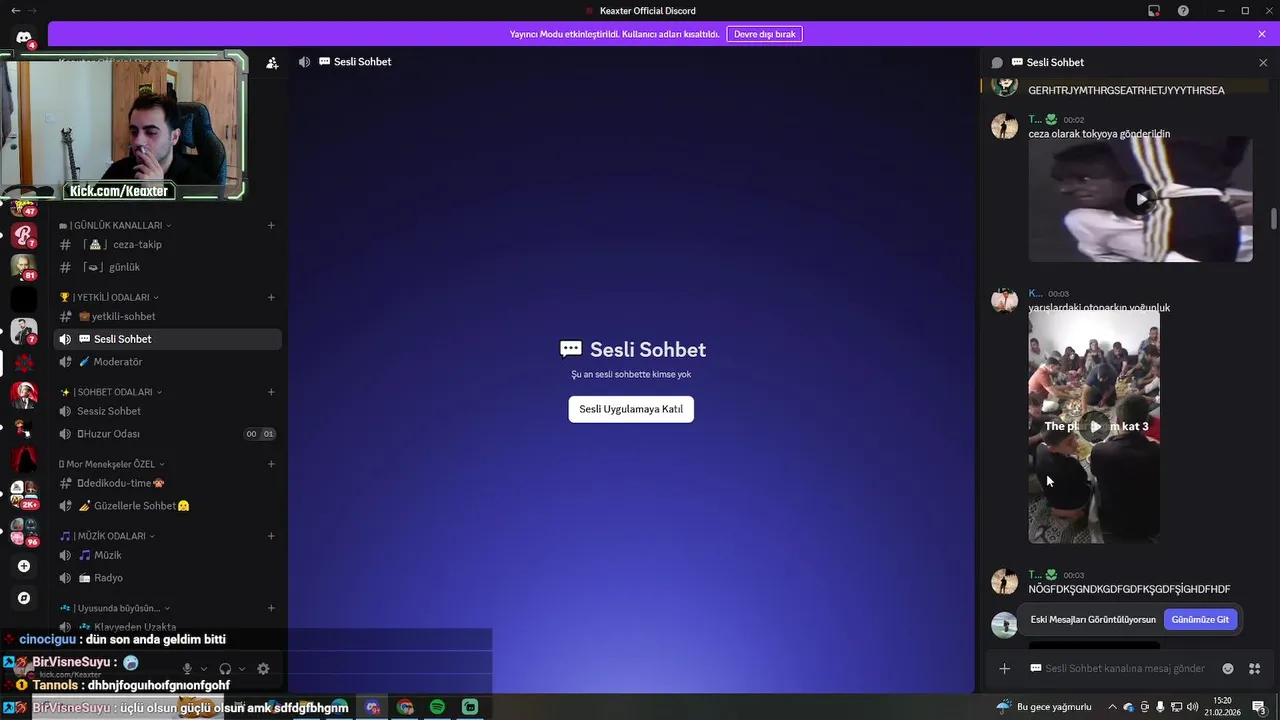The image size is (1280, 720).
Task: Open the emoji picker in message box
Action: 1228,669
